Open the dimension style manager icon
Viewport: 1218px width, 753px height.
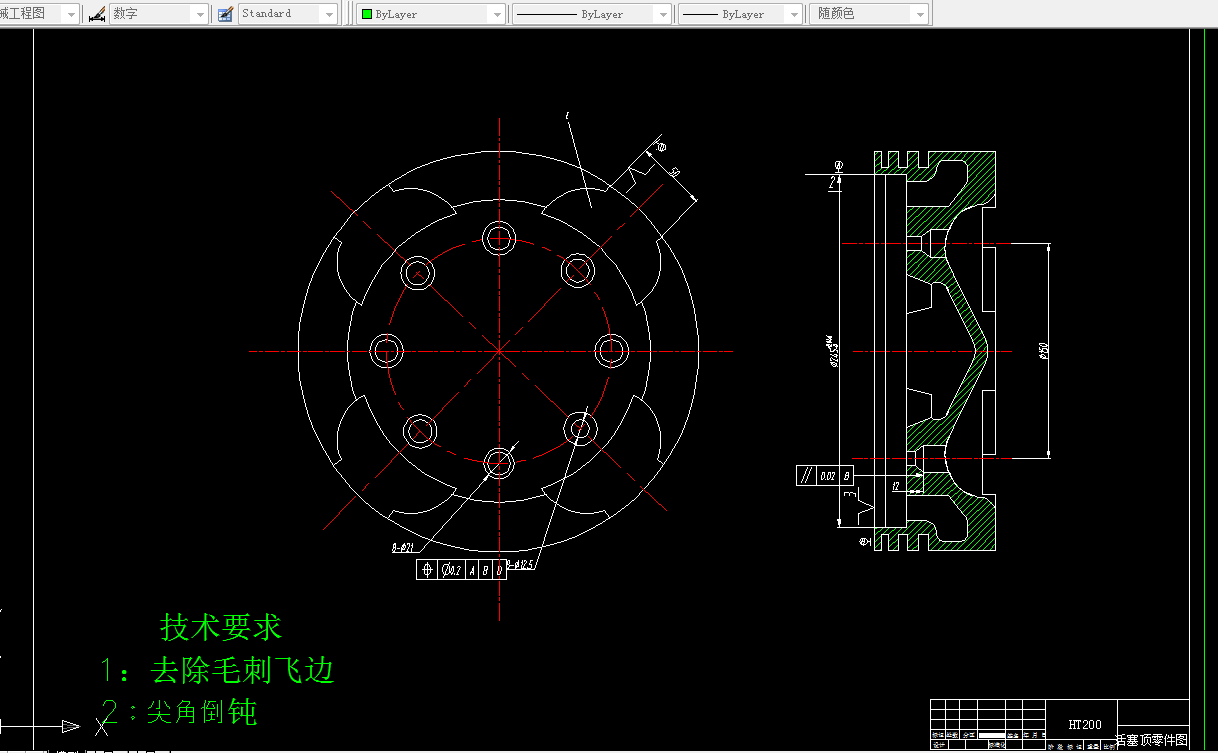click(97, 14)
